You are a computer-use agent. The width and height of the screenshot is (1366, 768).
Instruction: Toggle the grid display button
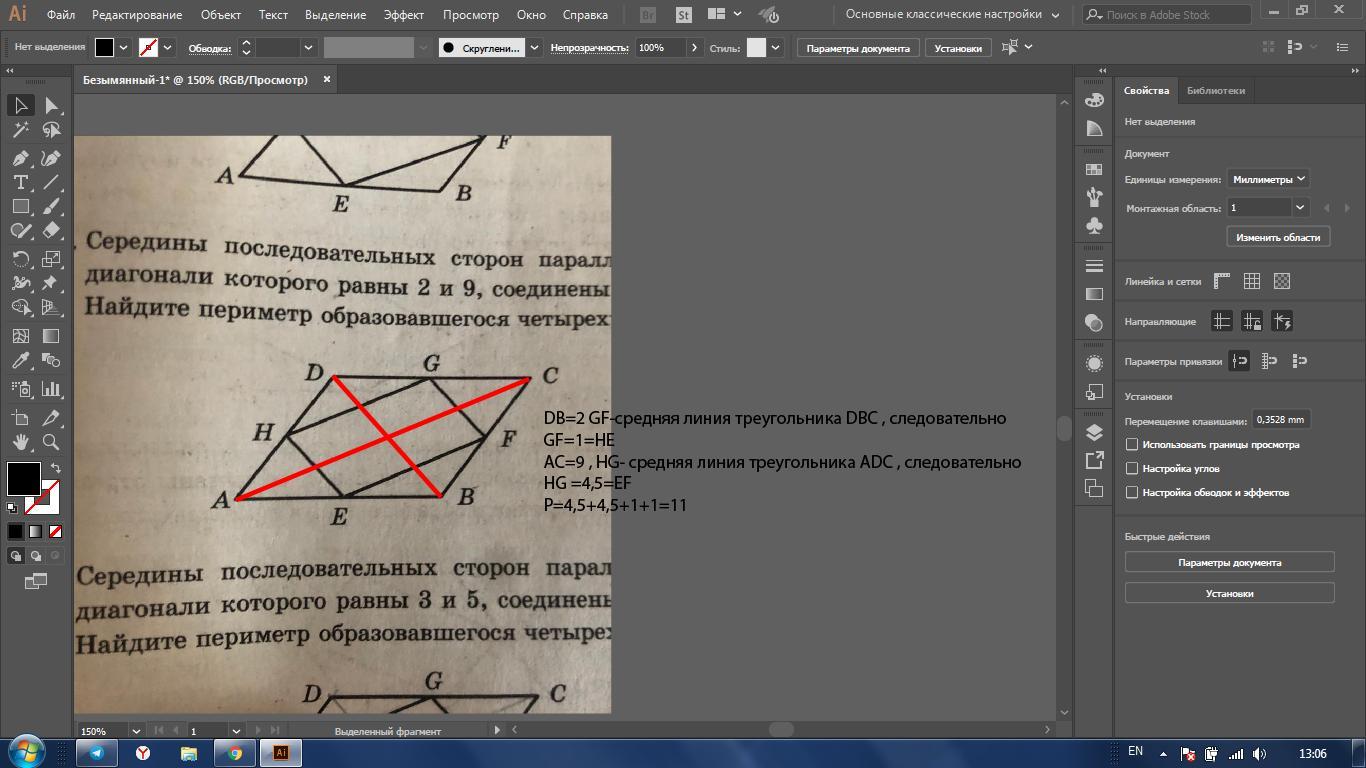point(1252,281)
